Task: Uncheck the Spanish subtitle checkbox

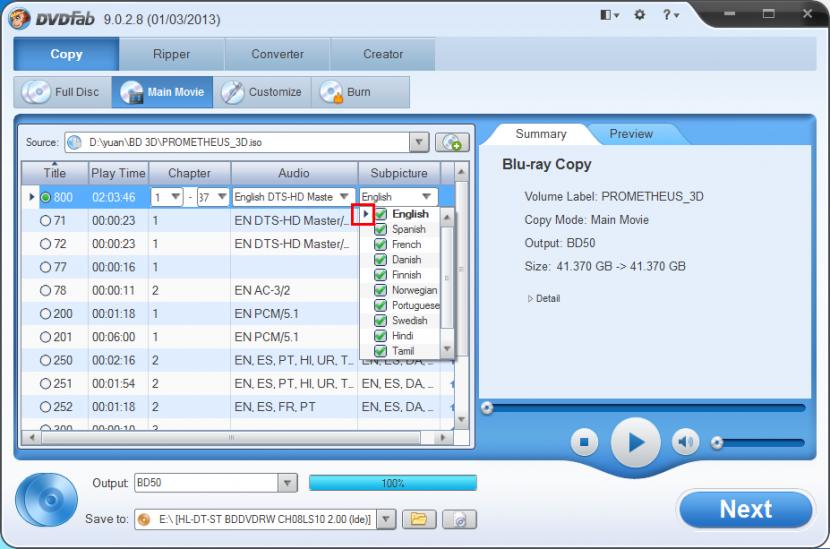Action: pos(381,229)
